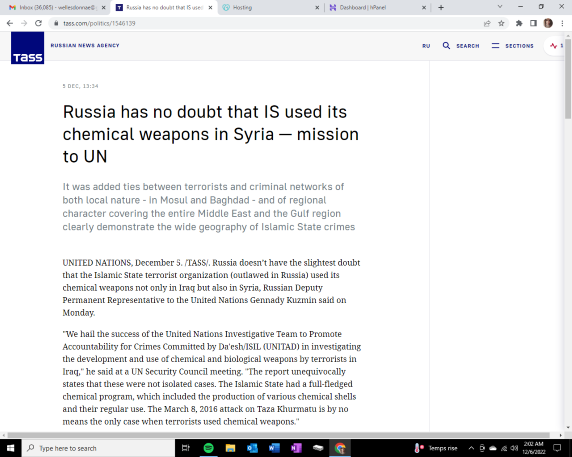The width and height of the screenshot is (572, 457).
Task: Open Spotify from the taskbar
Action: pyautogui.click(x=208, y=448)
